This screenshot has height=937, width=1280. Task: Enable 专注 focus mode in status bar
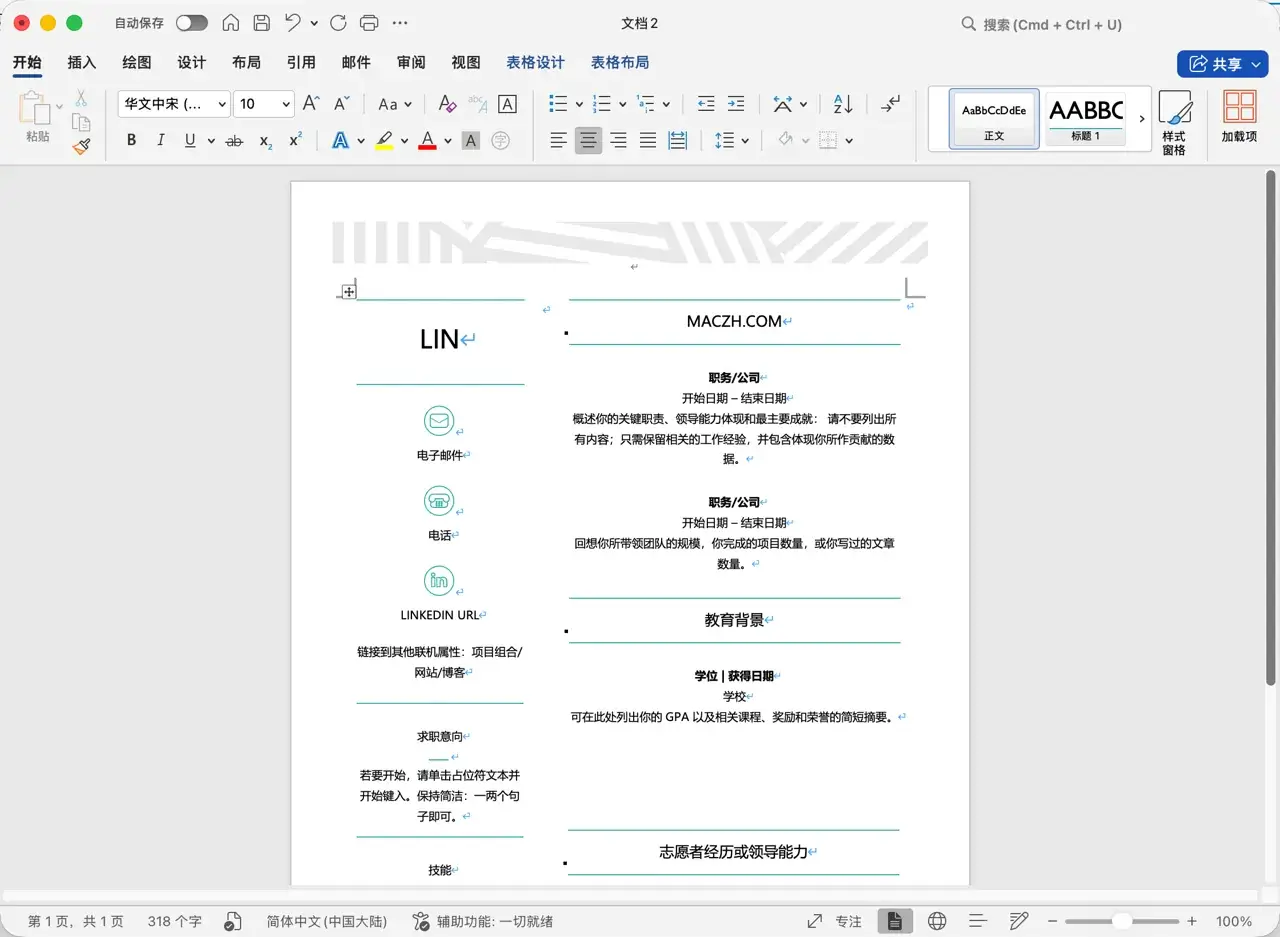click(x=849, y=920)
